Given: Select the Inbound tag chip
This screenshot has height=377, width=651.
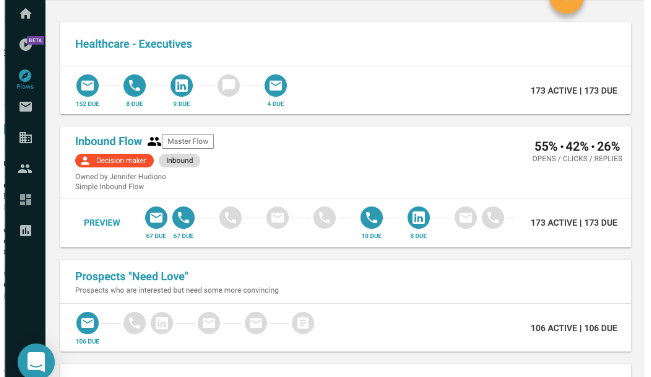Looking at the screenshot, I should [x=179, y=160].
